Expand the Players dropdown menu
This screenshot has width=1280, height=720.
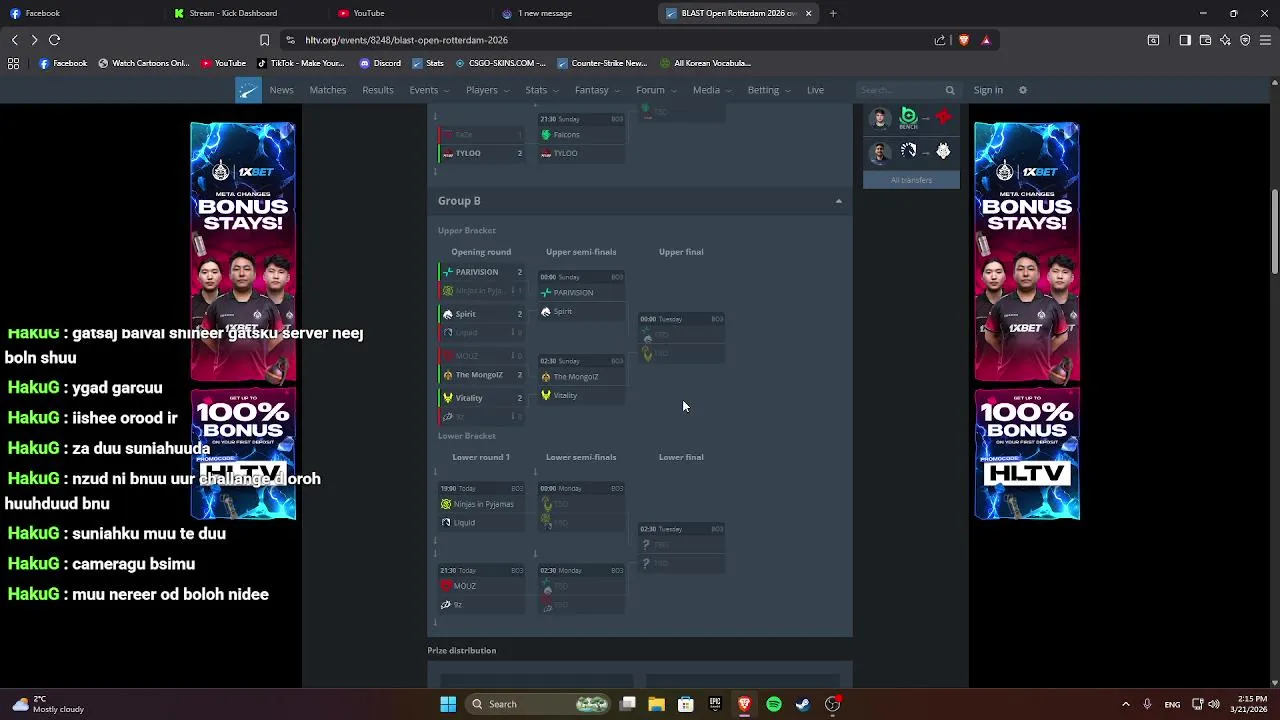pos(486,90)
